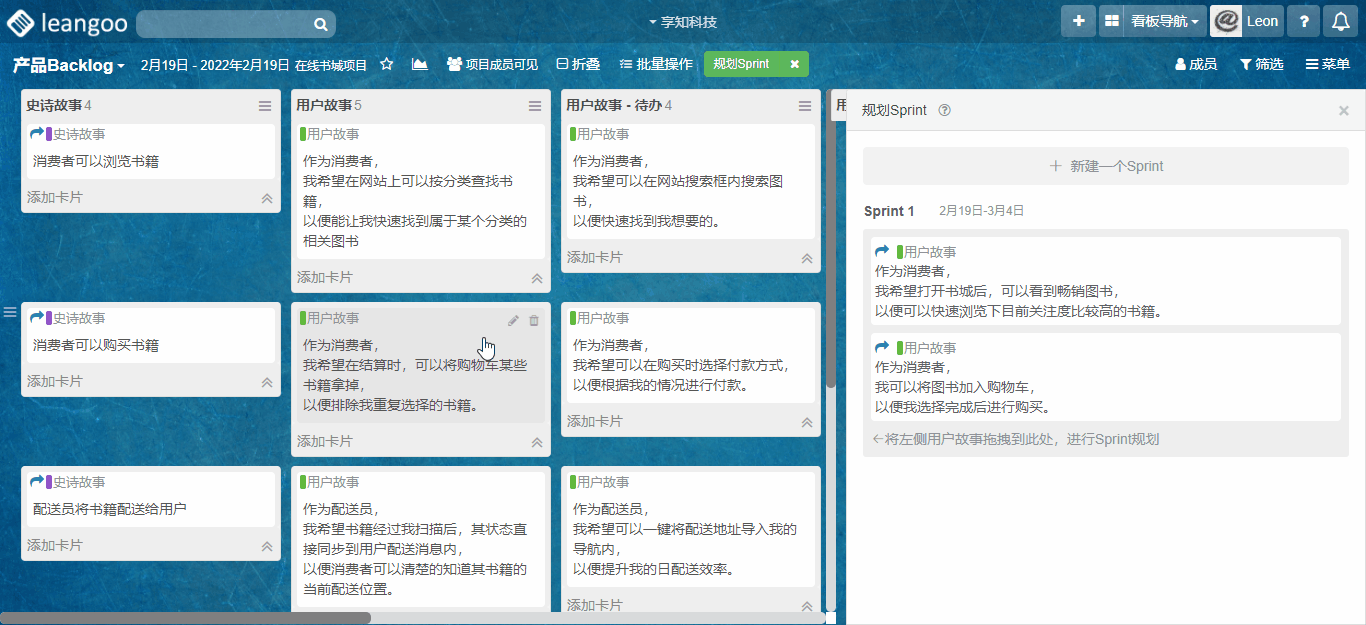Open notifications bell icon
Image resolution: width=1366 pixels, height=625 pixels.
coord(1341,21)
